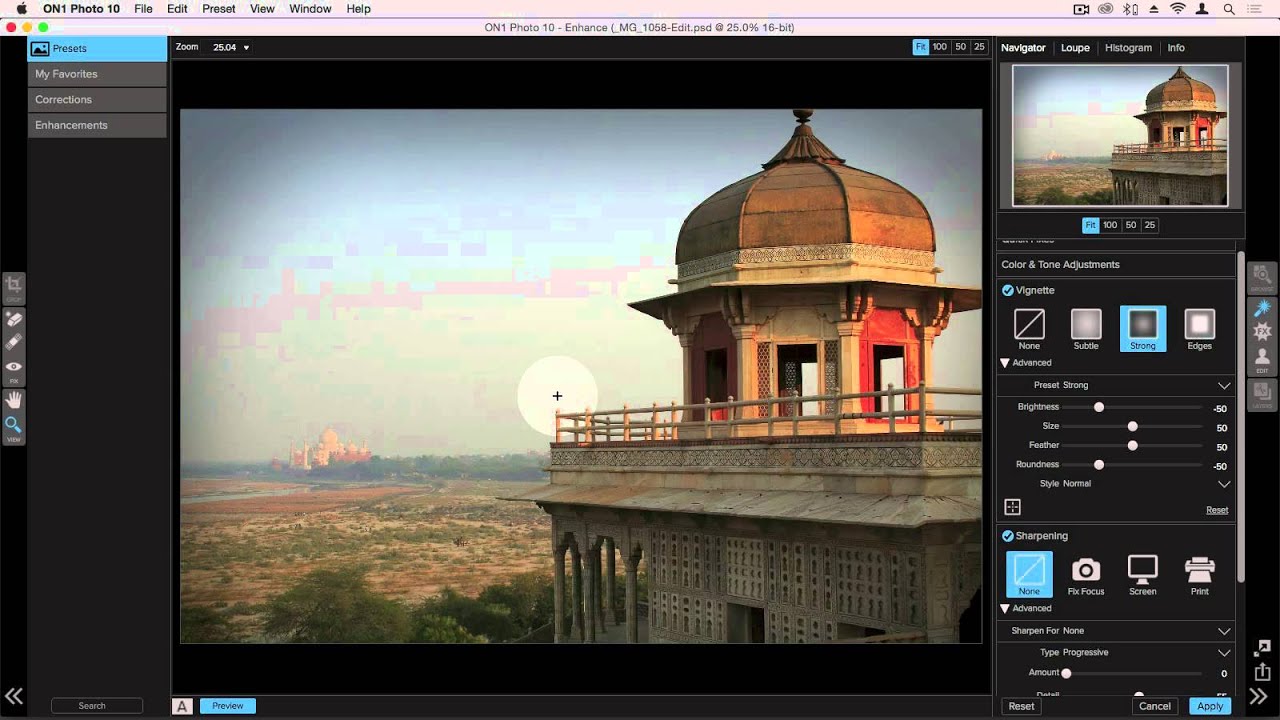Image resolution: width=1280 pixels, height=720 pixels.
Task: Expand the Corrections preset category
Action: [97, 100]
